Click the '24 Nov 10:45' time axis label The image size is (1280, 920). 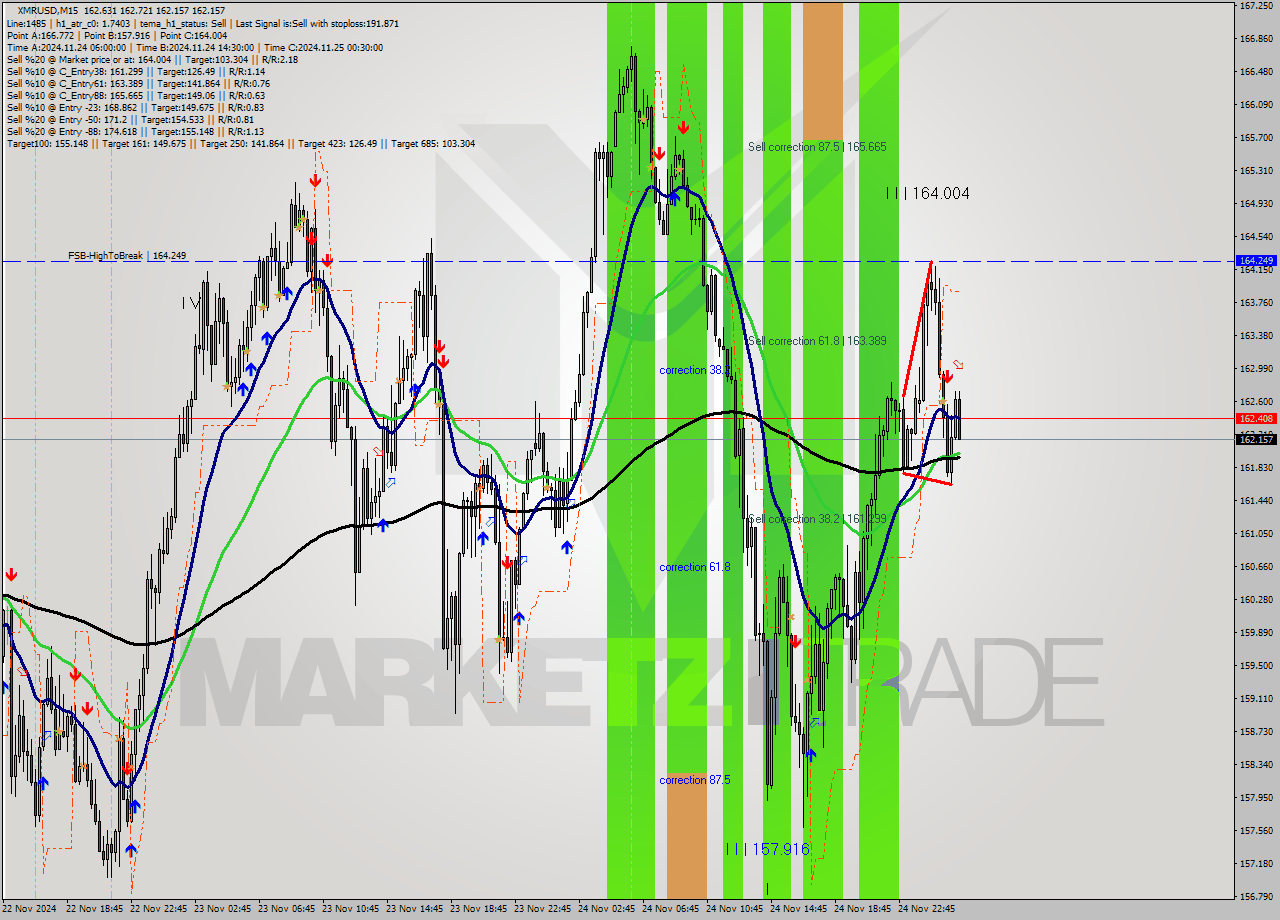734,910
